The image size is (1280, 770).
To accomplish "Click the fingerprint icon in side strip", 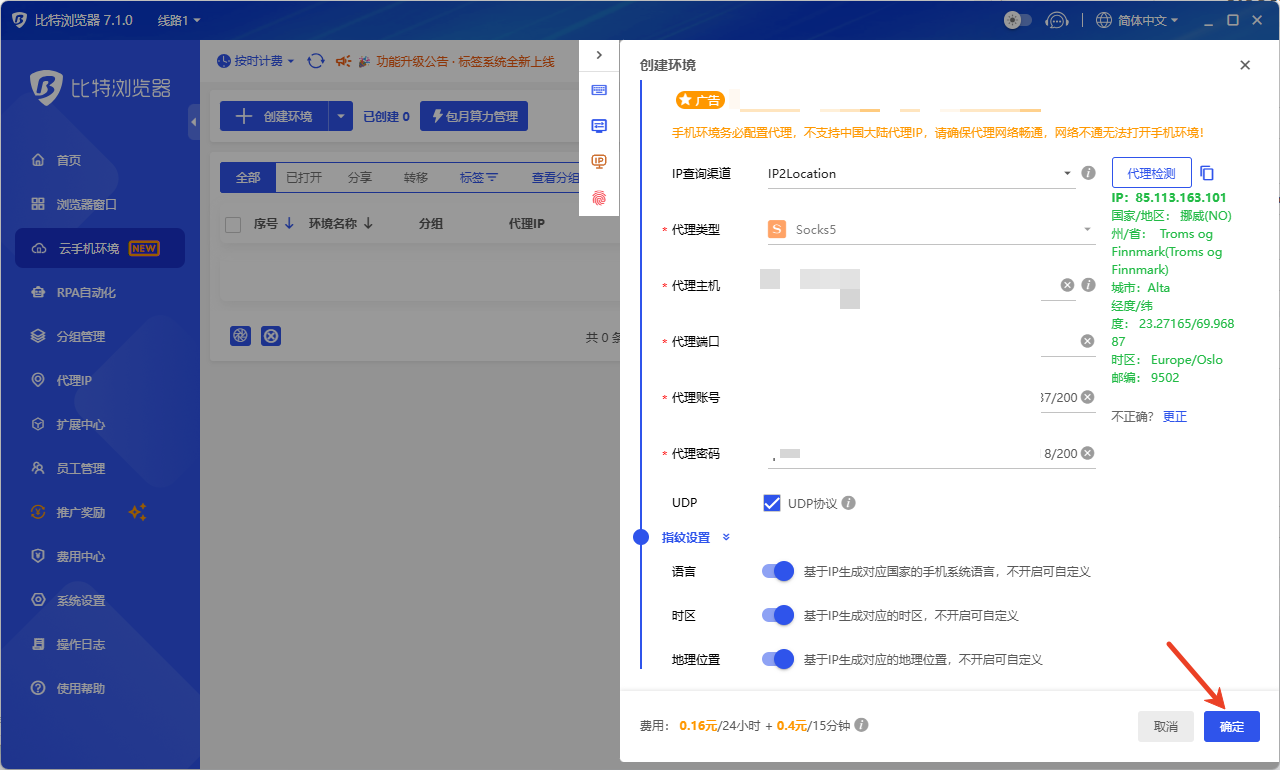I will click(599, 198).
